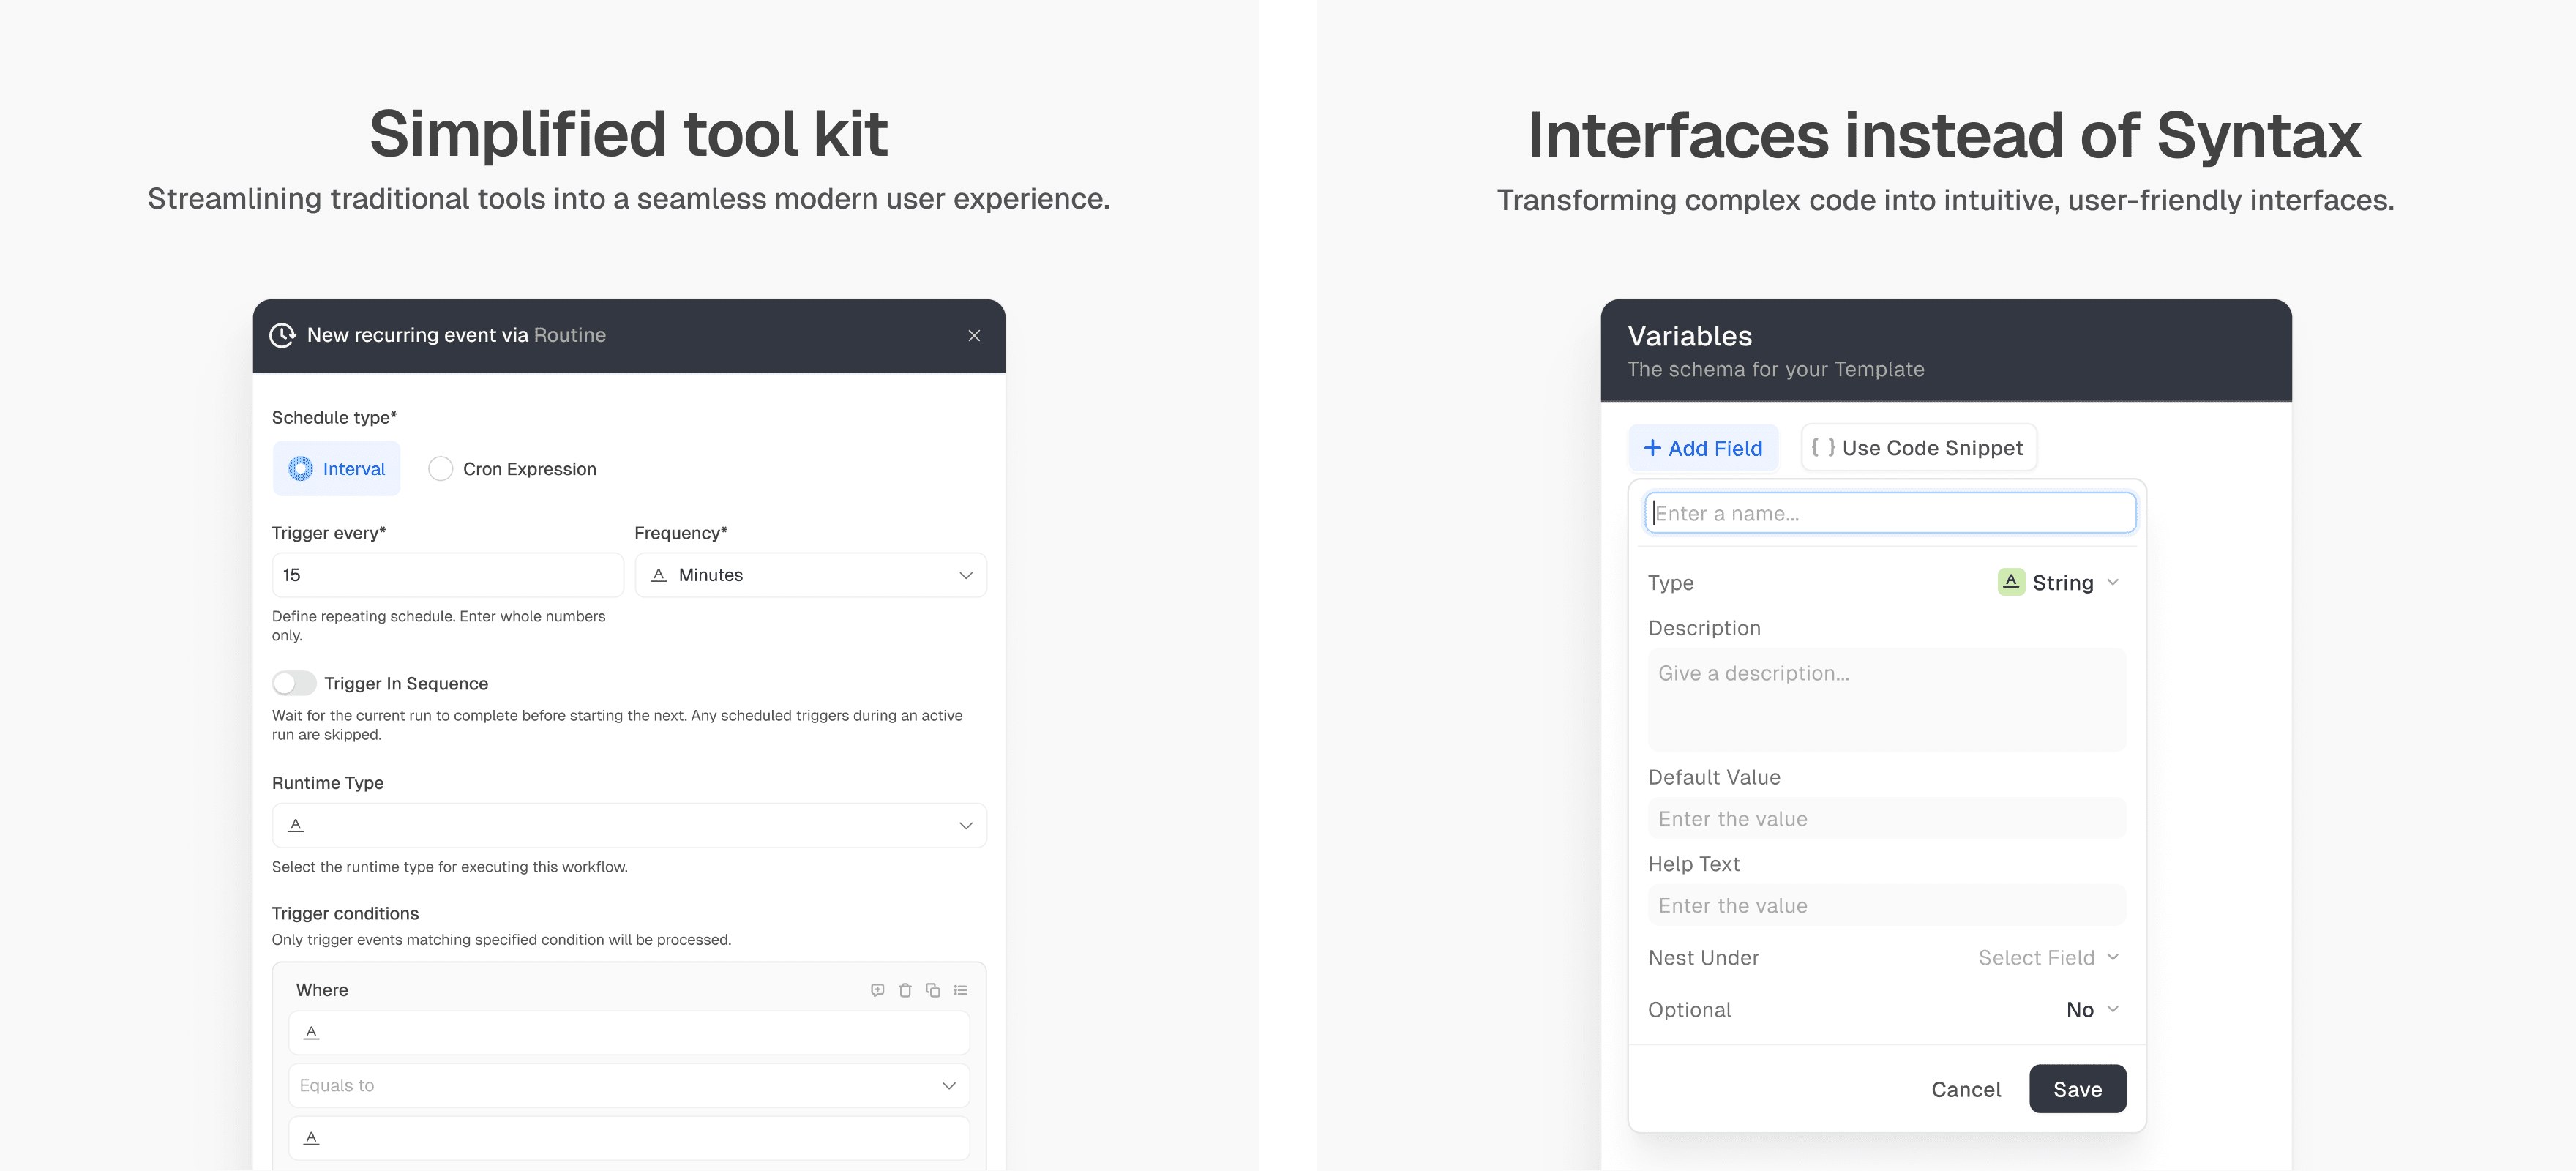Screen dimensions: 2576x1171
Task: Click the Give a description text area
Action: pos(1887,699)
